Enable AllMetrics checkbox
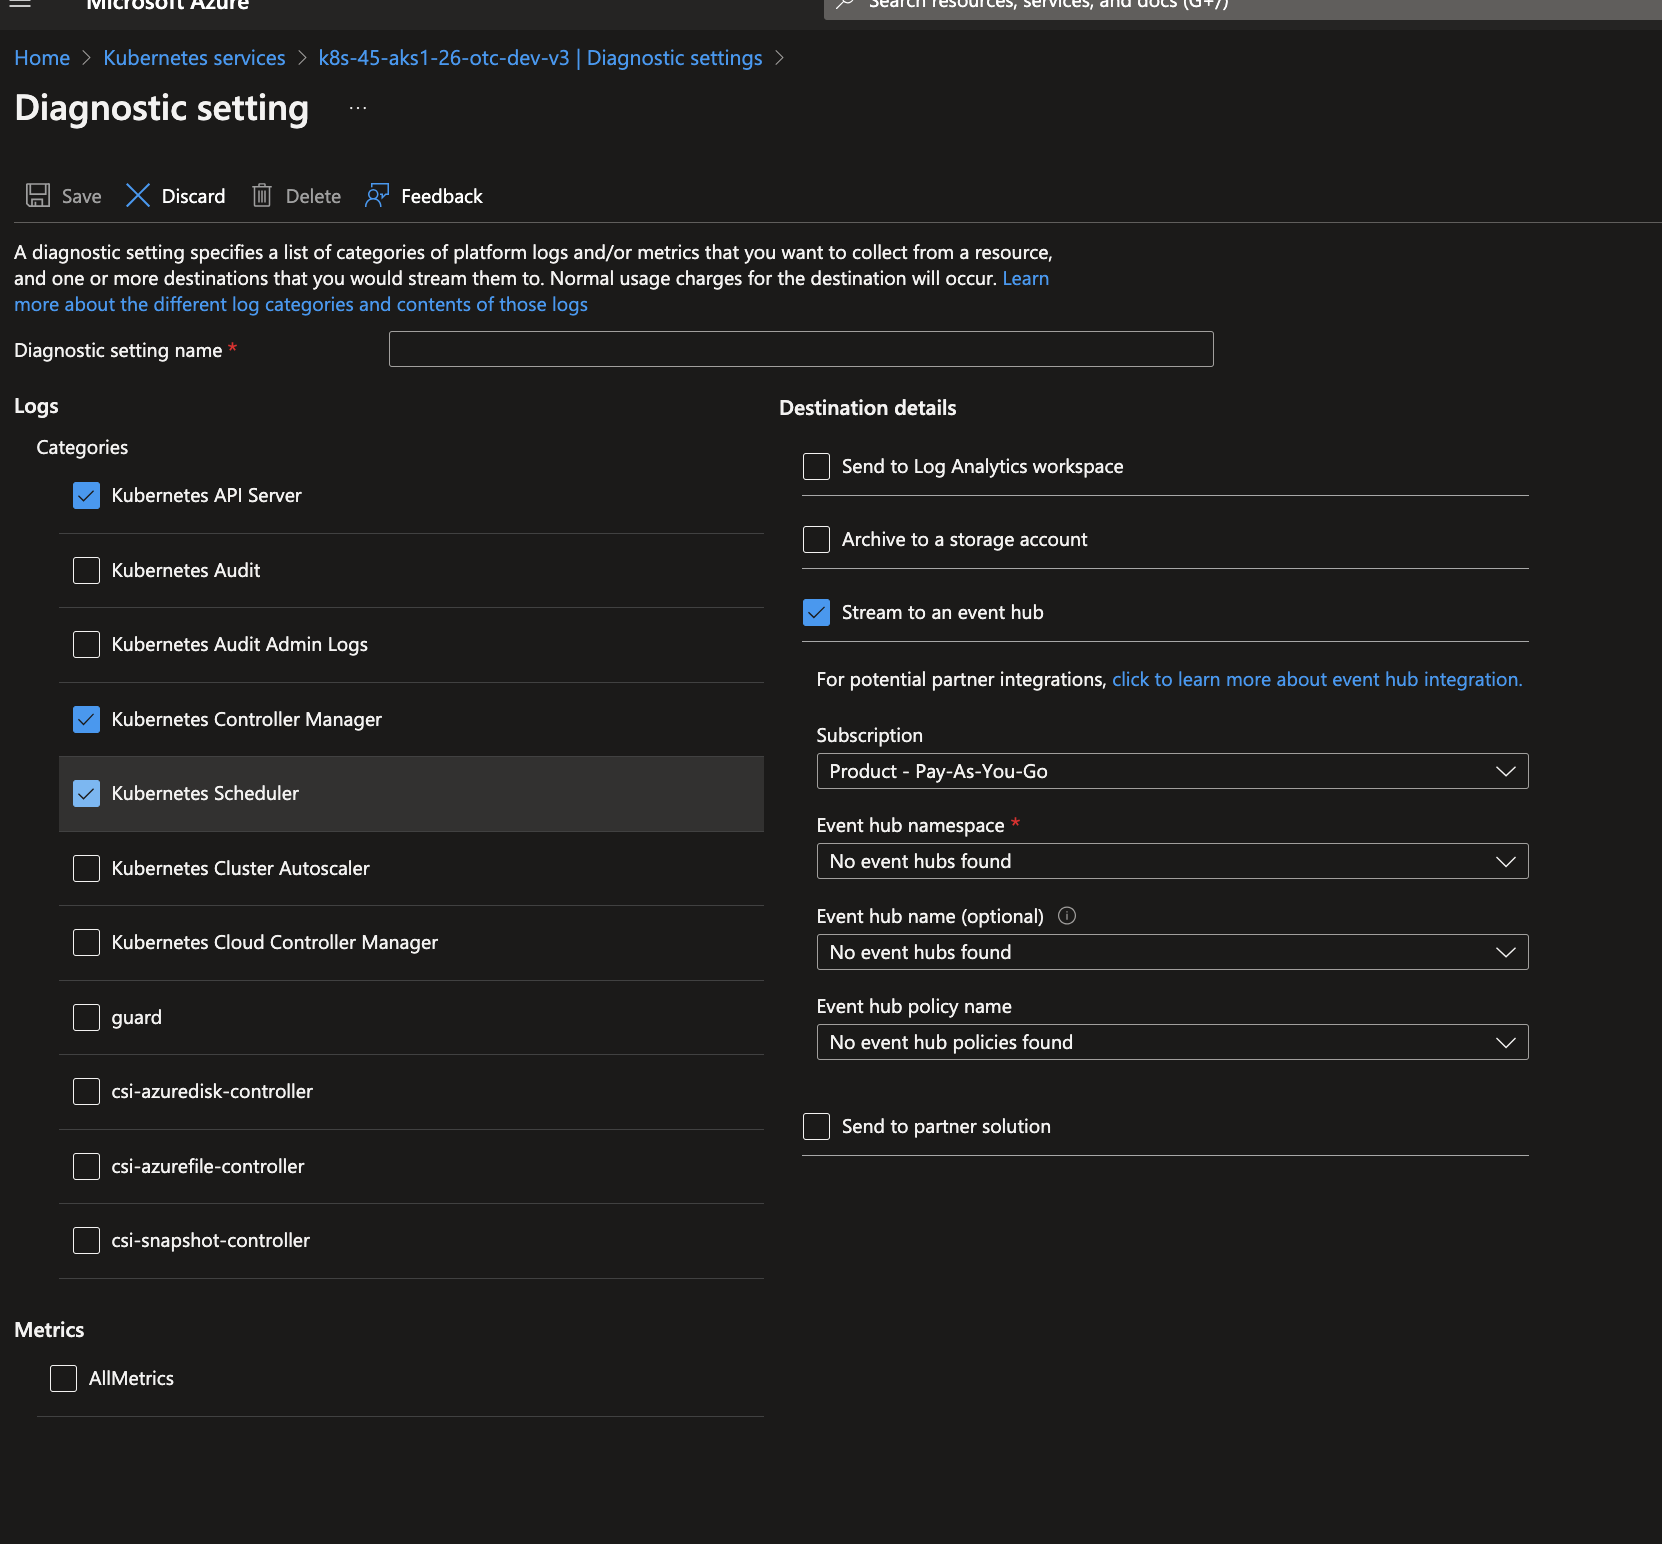The width and height of the screenshot is (1662, 1544). [63, 1378]
